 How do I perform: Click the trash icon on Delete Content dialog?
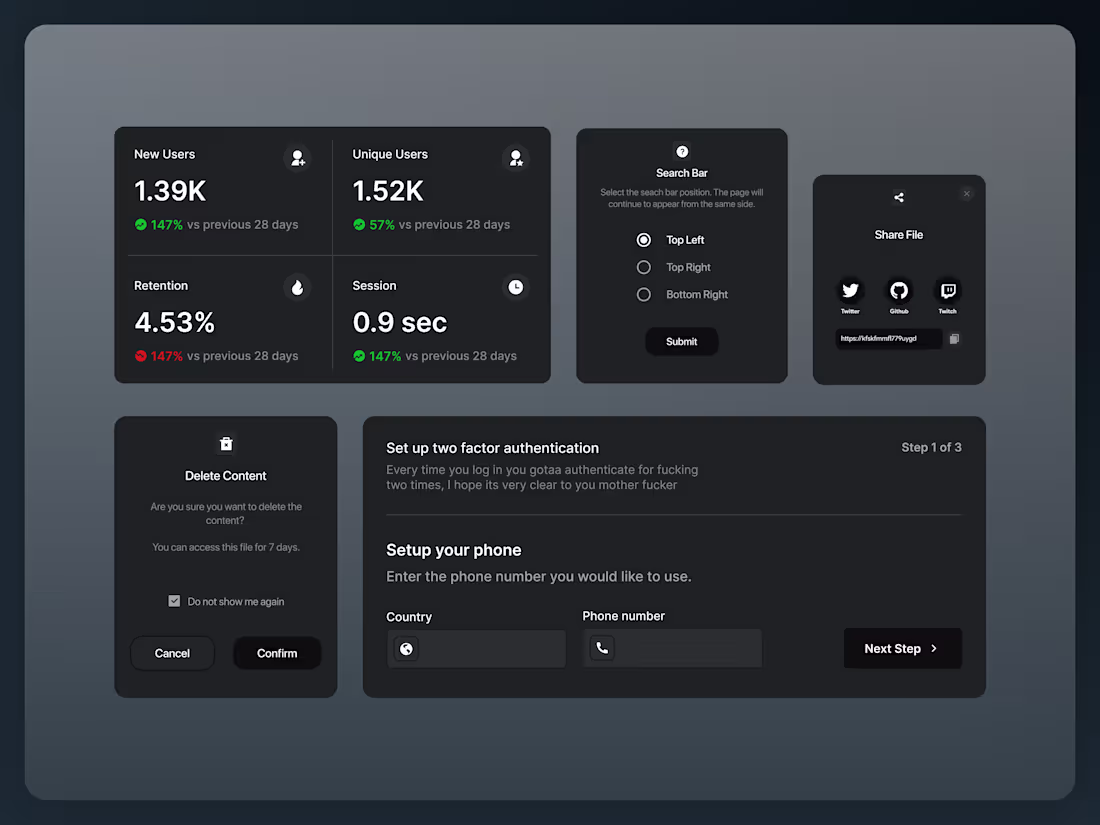click(225, 443)
